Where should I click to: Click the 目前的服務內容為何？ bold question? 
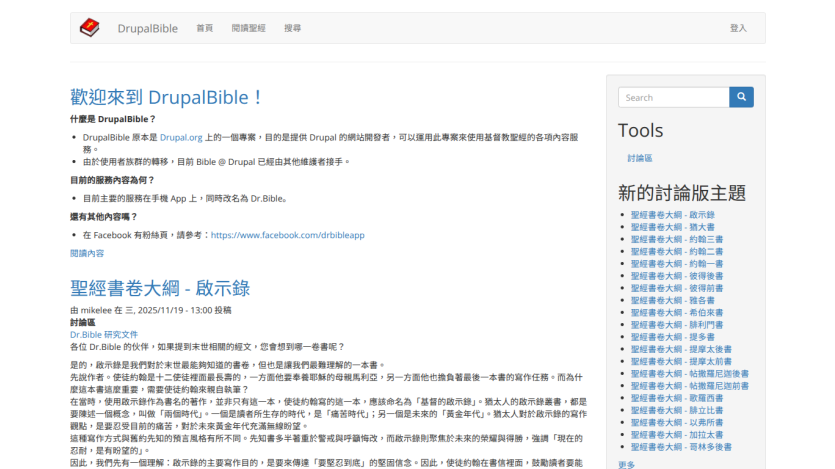click(112, 180)
